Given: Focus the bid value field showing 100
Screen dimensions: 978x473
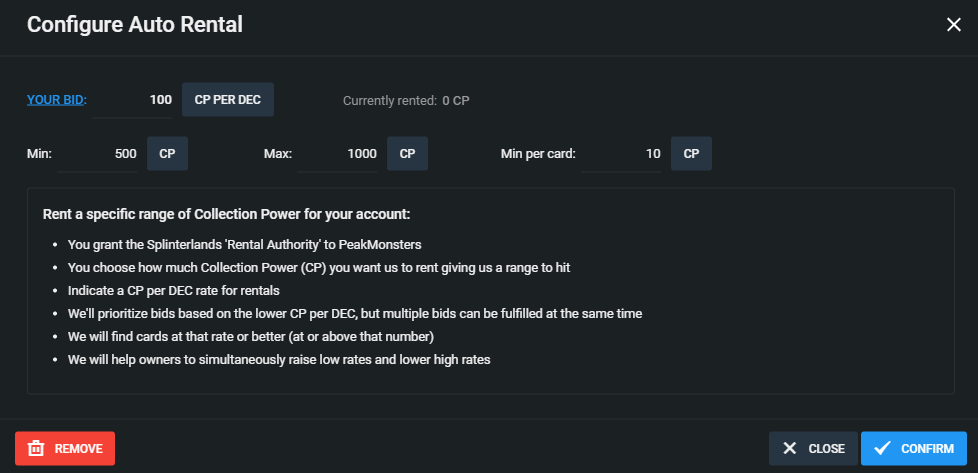Looking at the screenshot, I should [x=132, y=100].
